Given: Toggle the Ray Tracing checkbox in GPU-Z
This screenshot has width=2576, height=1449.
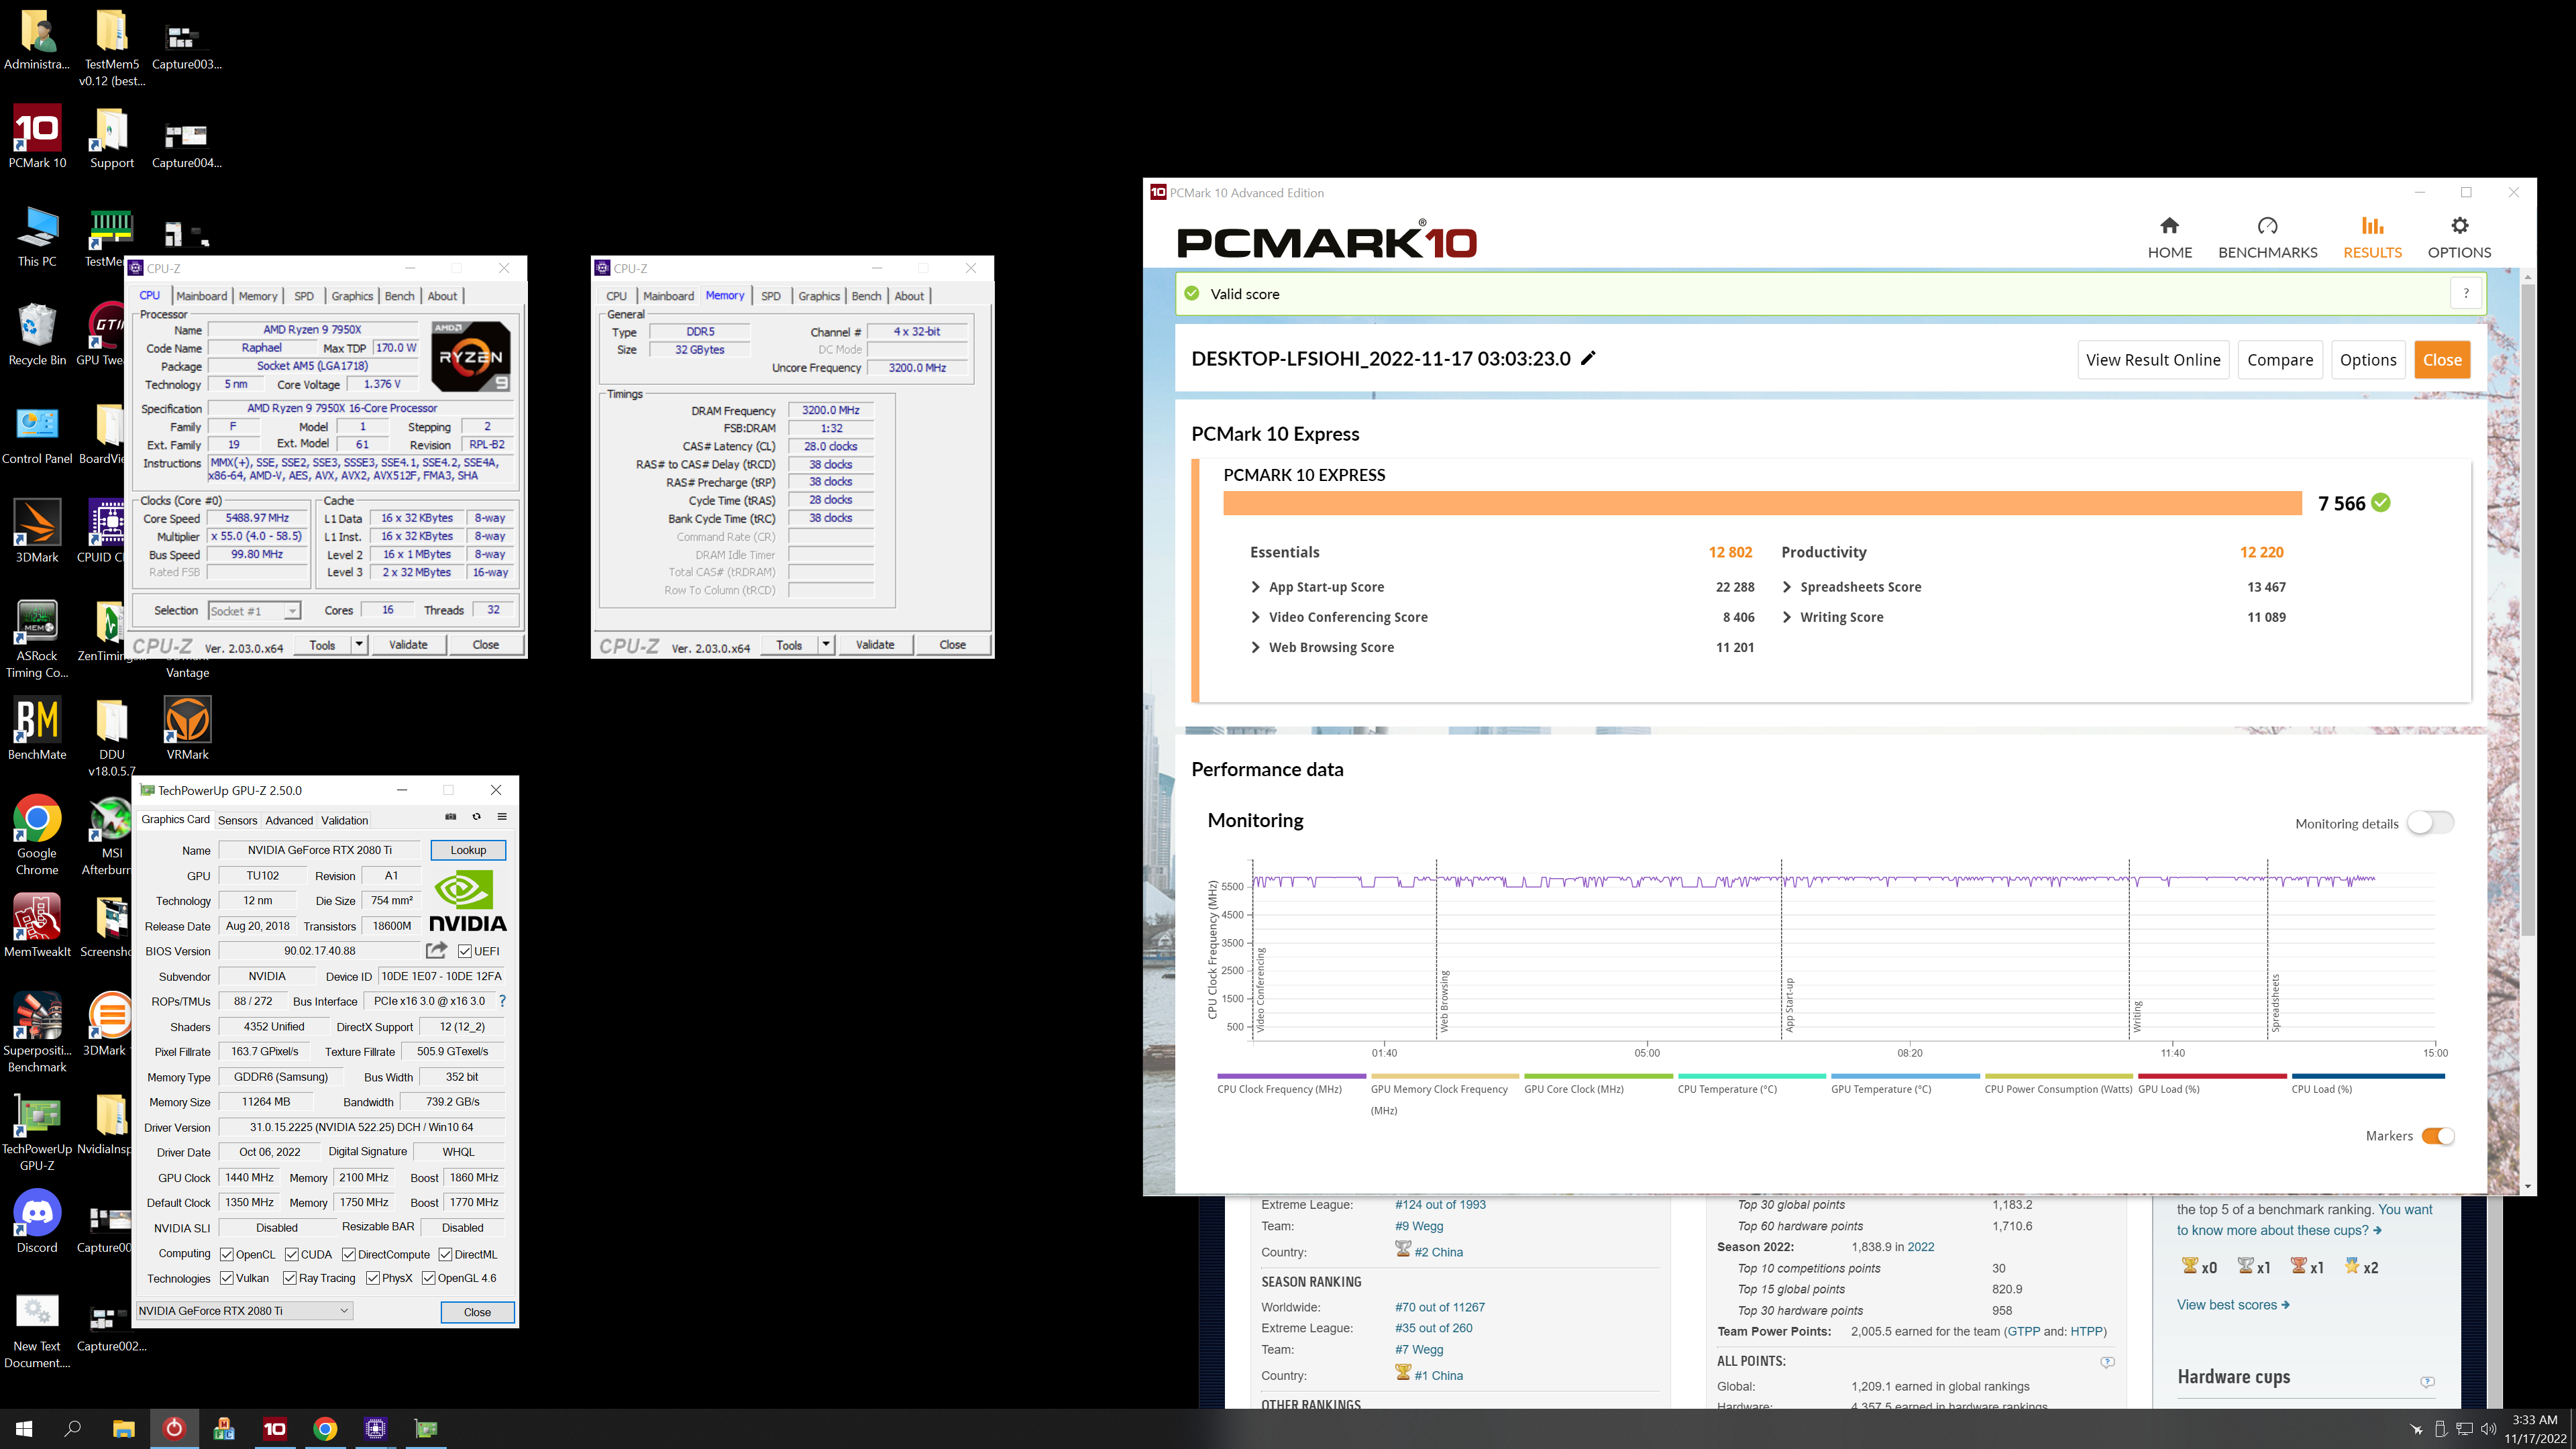Looking at the screenshot, I should (290, 1278).
